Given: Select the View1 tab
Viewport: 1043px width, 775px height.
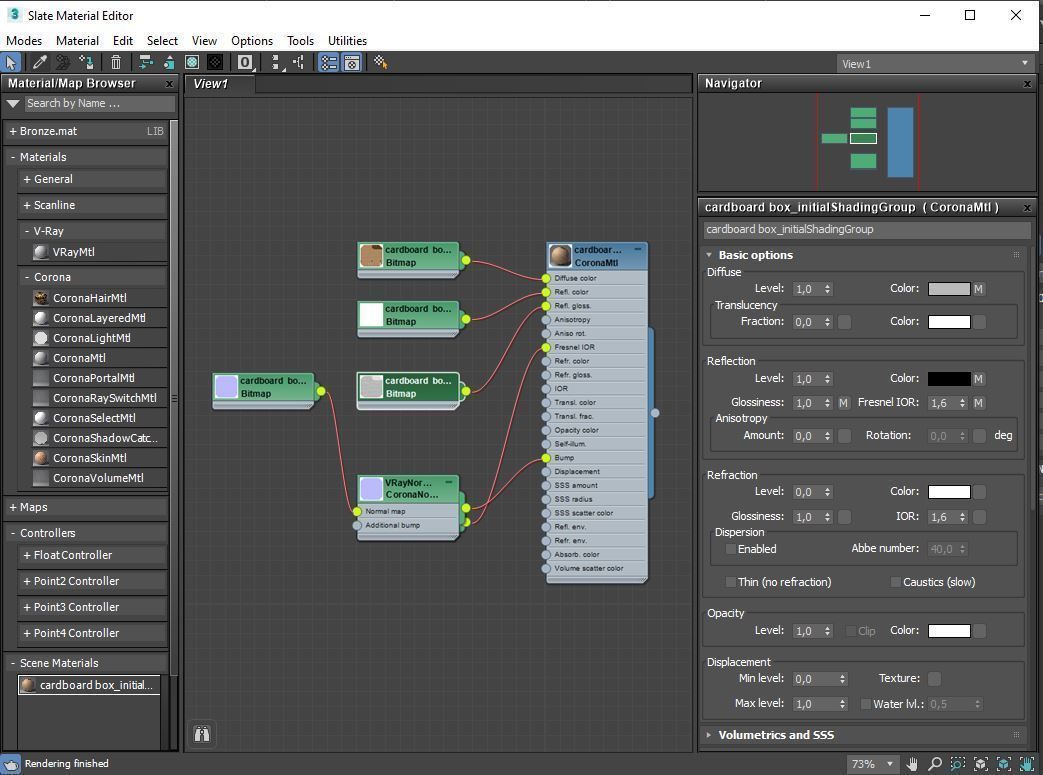Looking at the screenshot, I should click(220, 84).
